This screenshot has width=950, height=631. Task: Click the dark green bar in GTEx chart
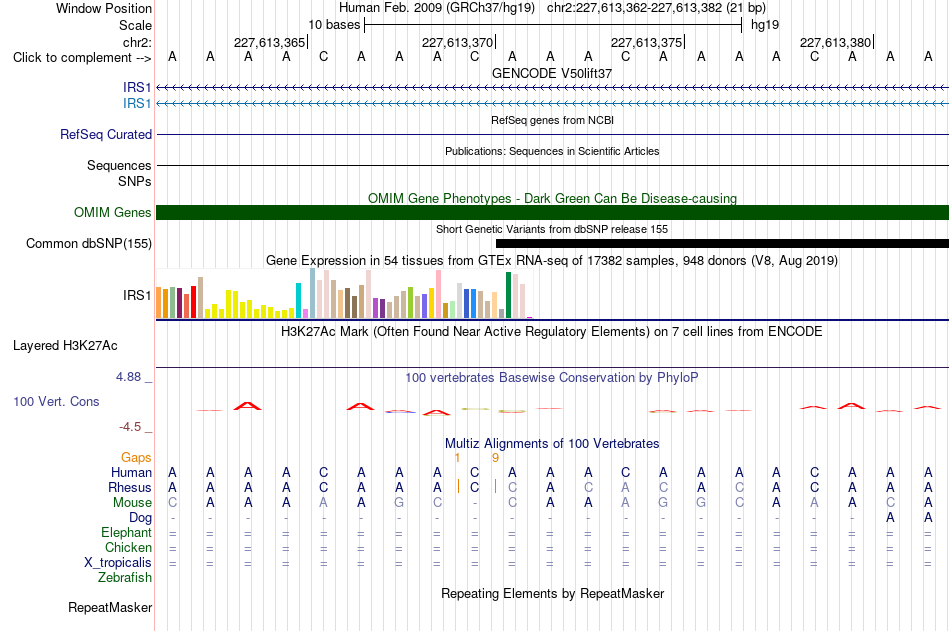tap(508, 295)
